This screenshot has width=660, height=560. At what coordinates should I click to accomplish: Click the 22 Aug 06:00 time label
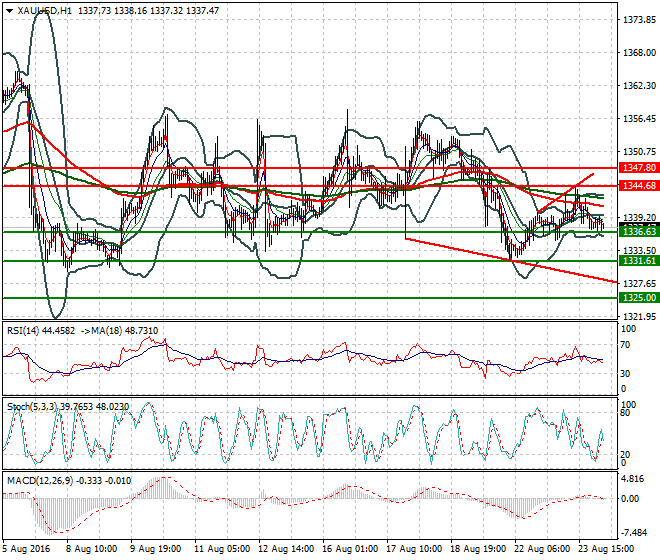(x=540, y=549)
